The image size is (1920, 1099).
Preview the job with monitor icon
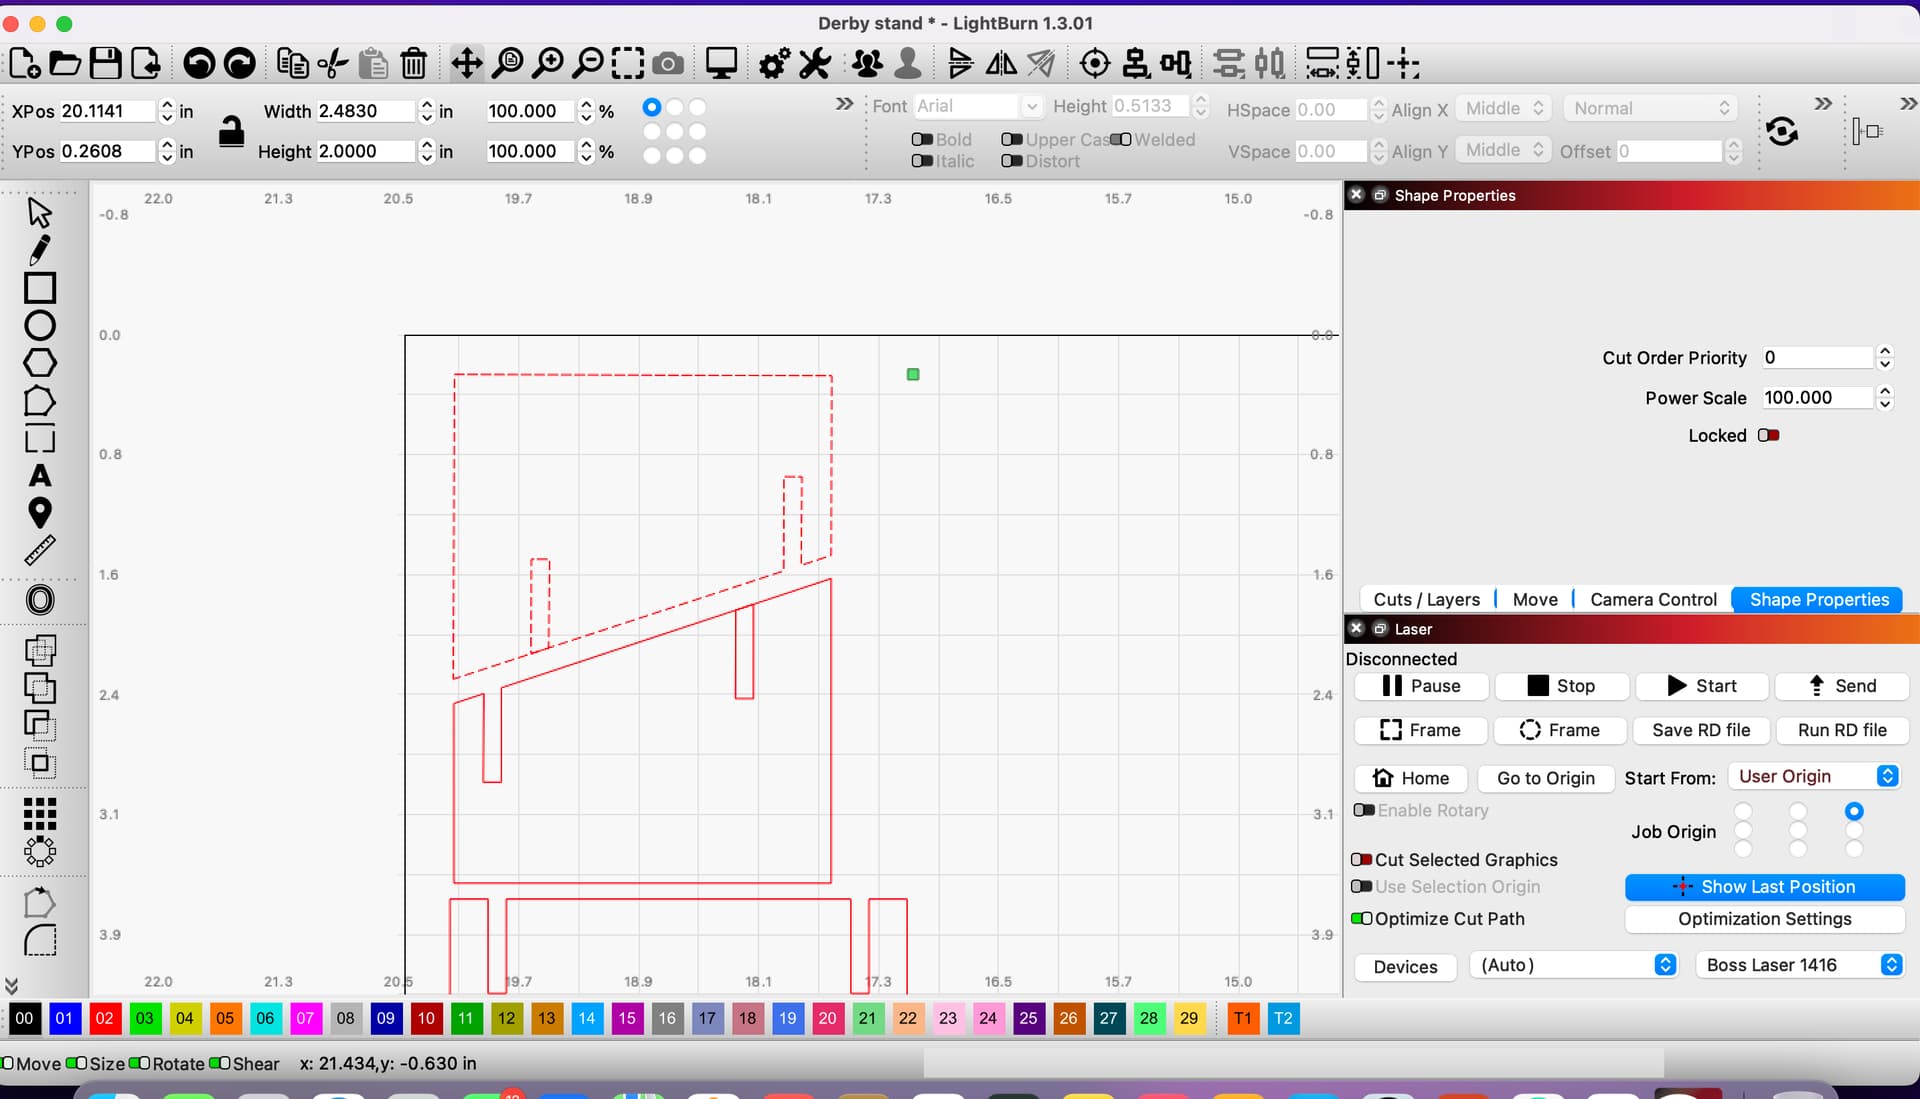coord(721,64)
